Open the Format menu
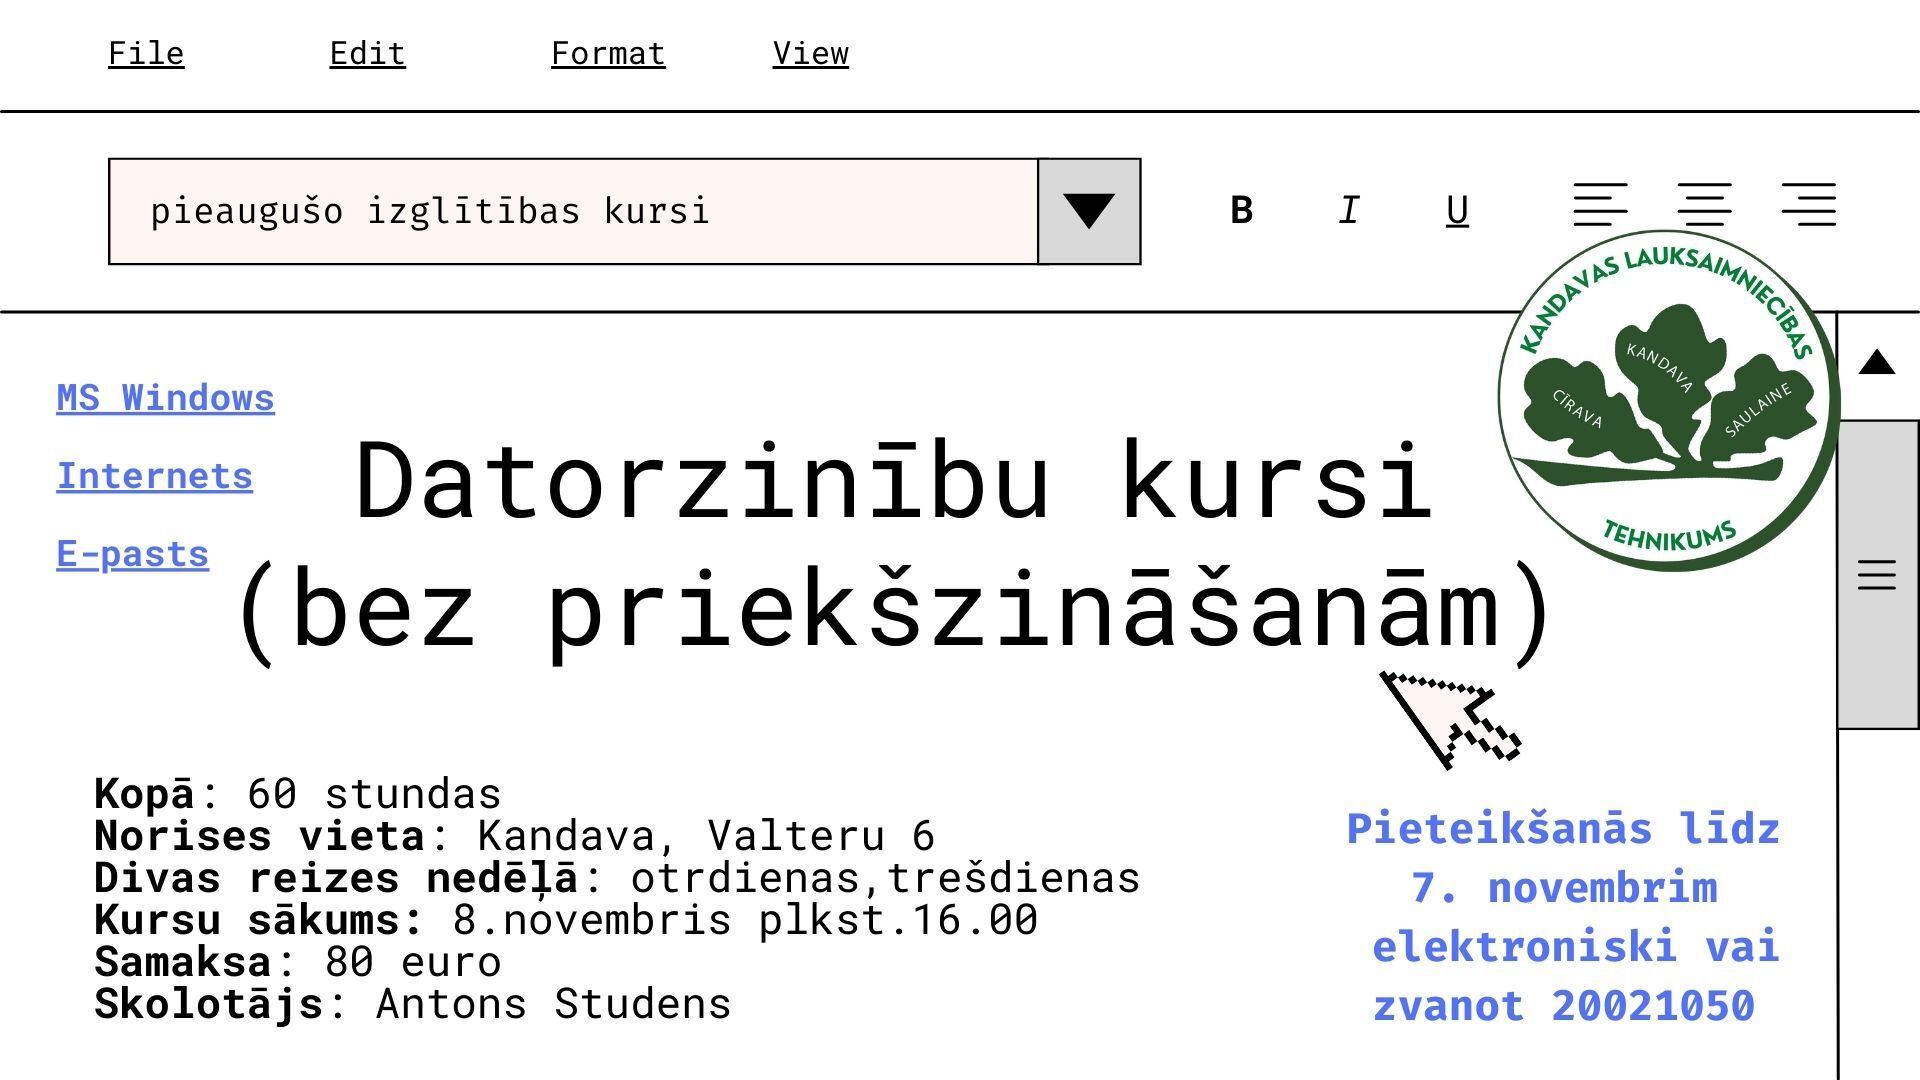Image resolution: width=1920 pixels, height=1080 pixels. pos(608,53)
